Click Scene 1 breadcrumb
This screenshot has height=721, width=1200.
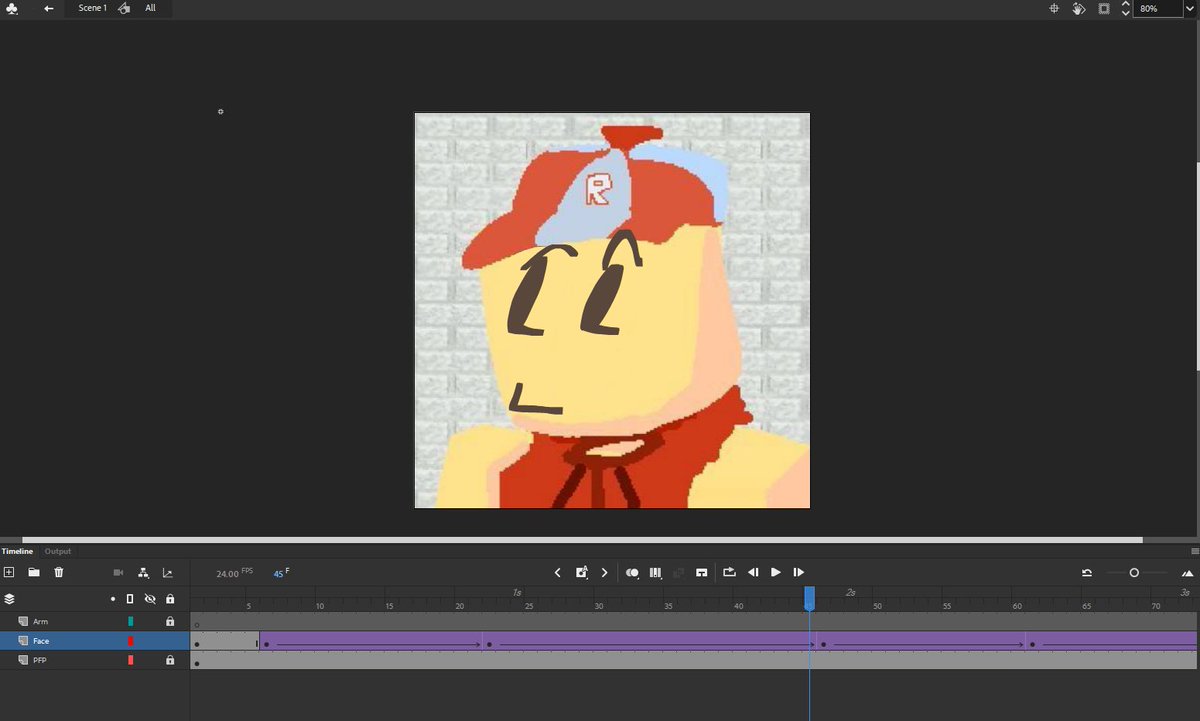tap(92, 8)
